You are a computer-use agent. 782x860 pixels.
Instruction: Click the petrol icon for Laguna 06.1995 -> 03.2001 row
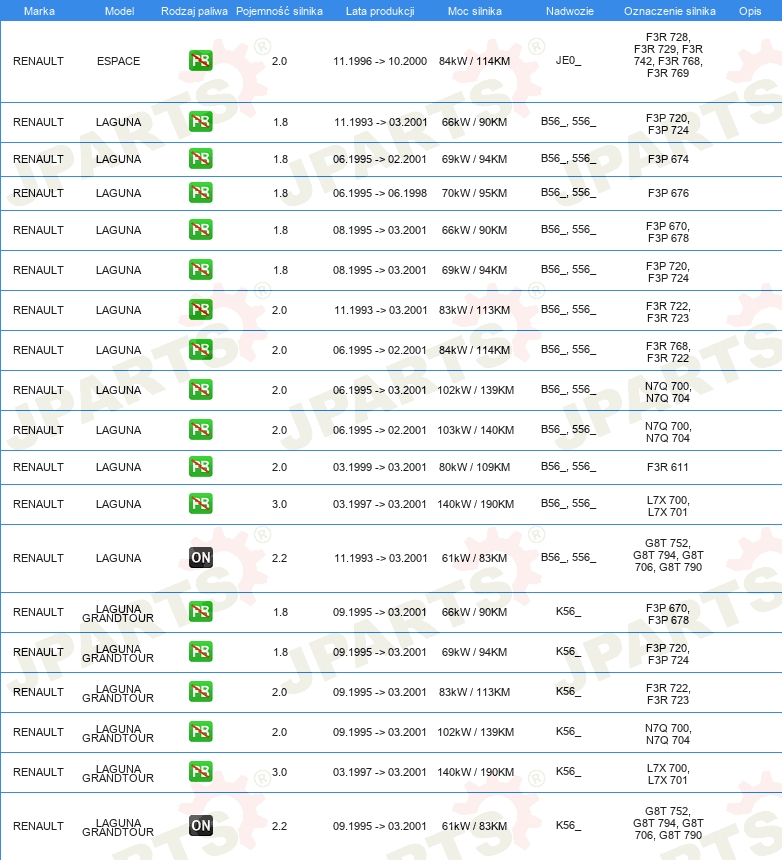point(201,389)
